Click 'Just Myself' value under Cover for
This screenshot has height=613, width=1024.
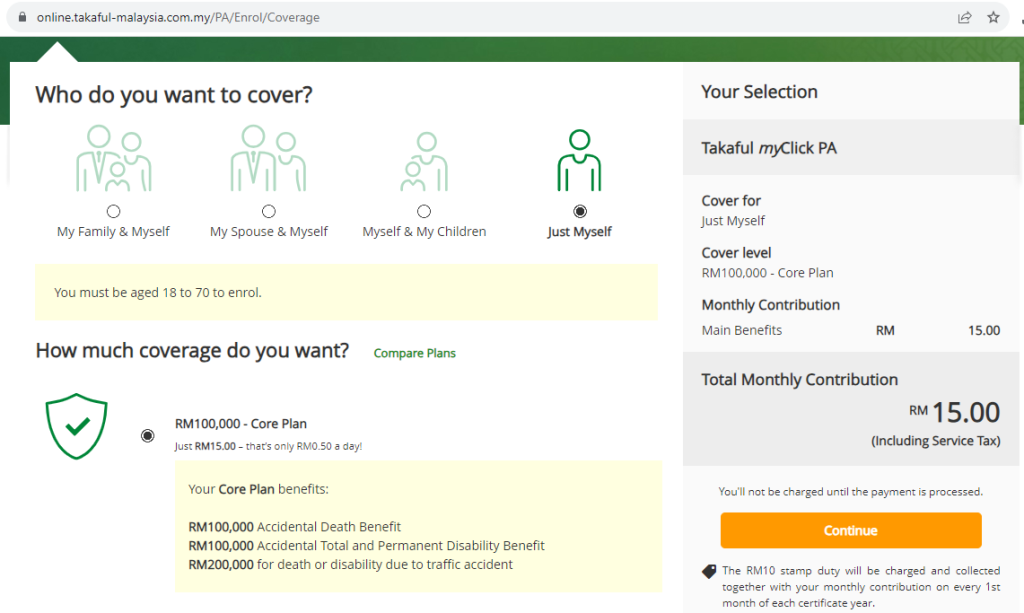tap(733, 221)
